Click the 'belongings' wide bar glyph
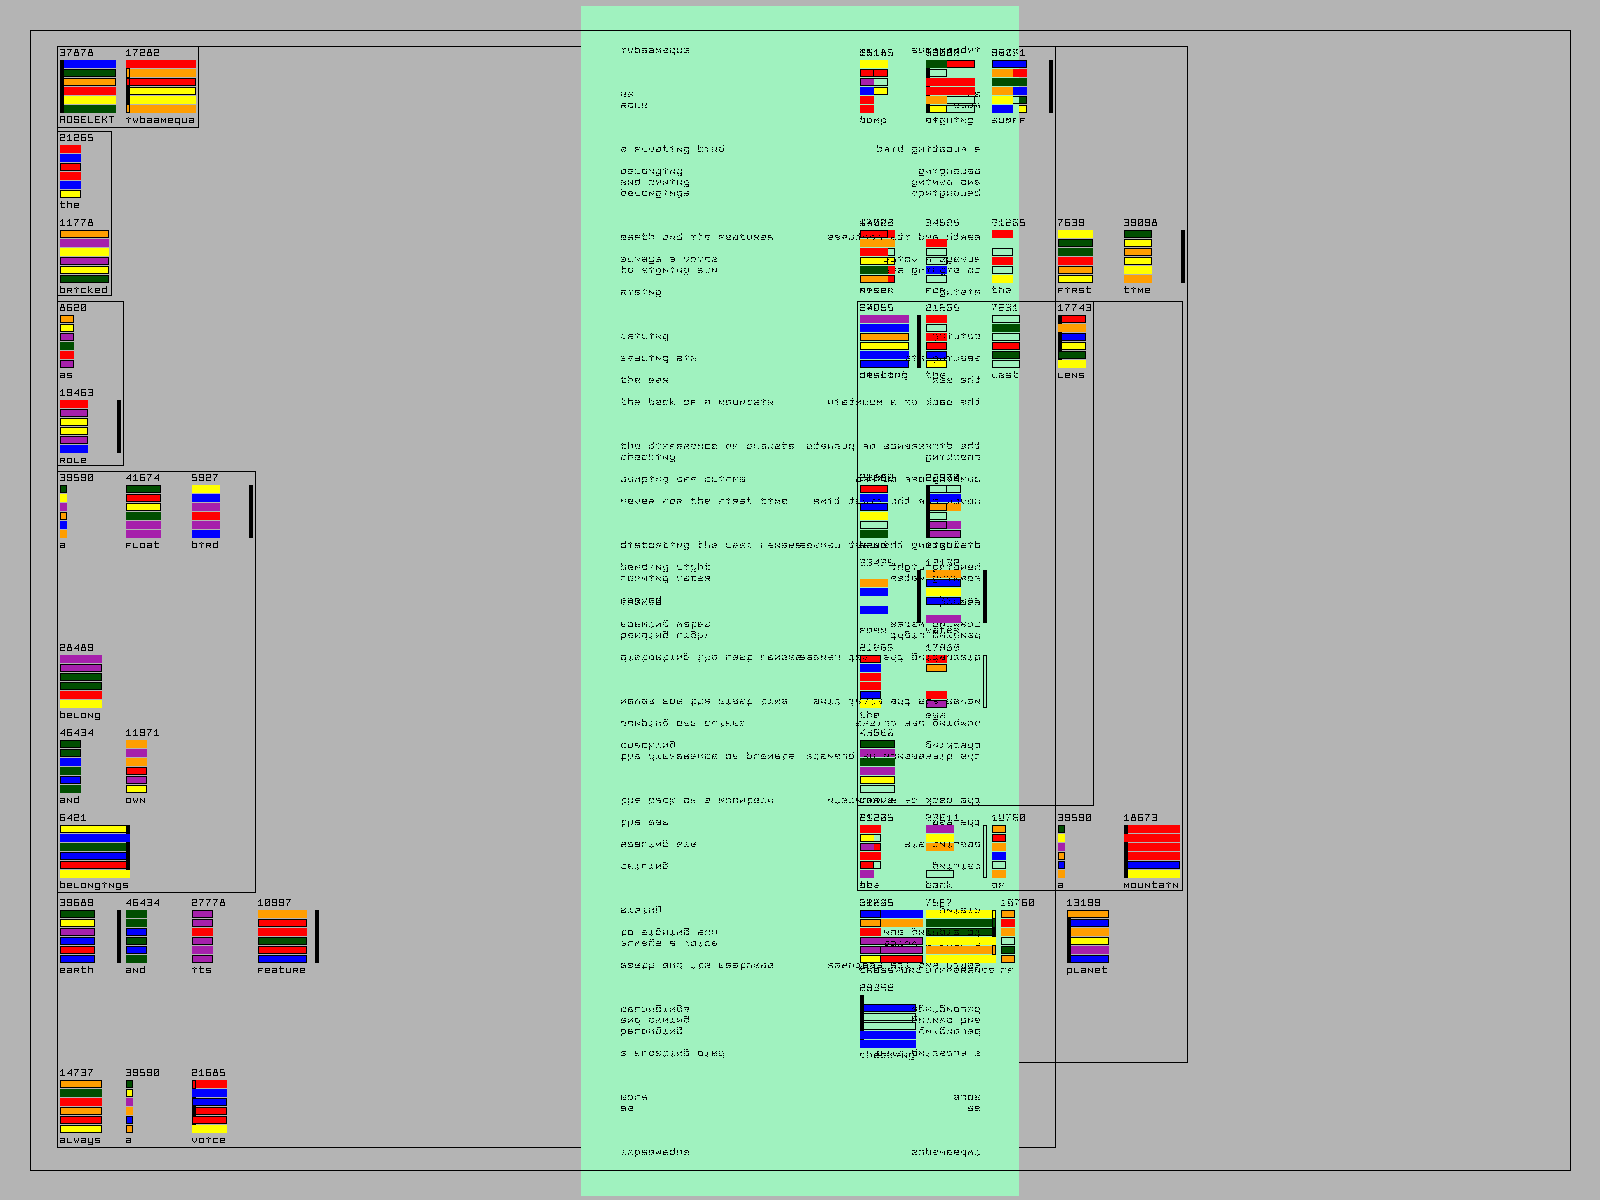This screenshot has height=1200, width=1600. click(94, 851)
